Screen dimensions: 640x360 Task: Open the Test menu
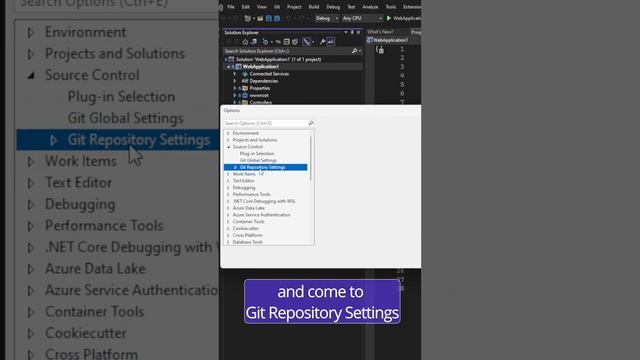(x=351, y=7)
